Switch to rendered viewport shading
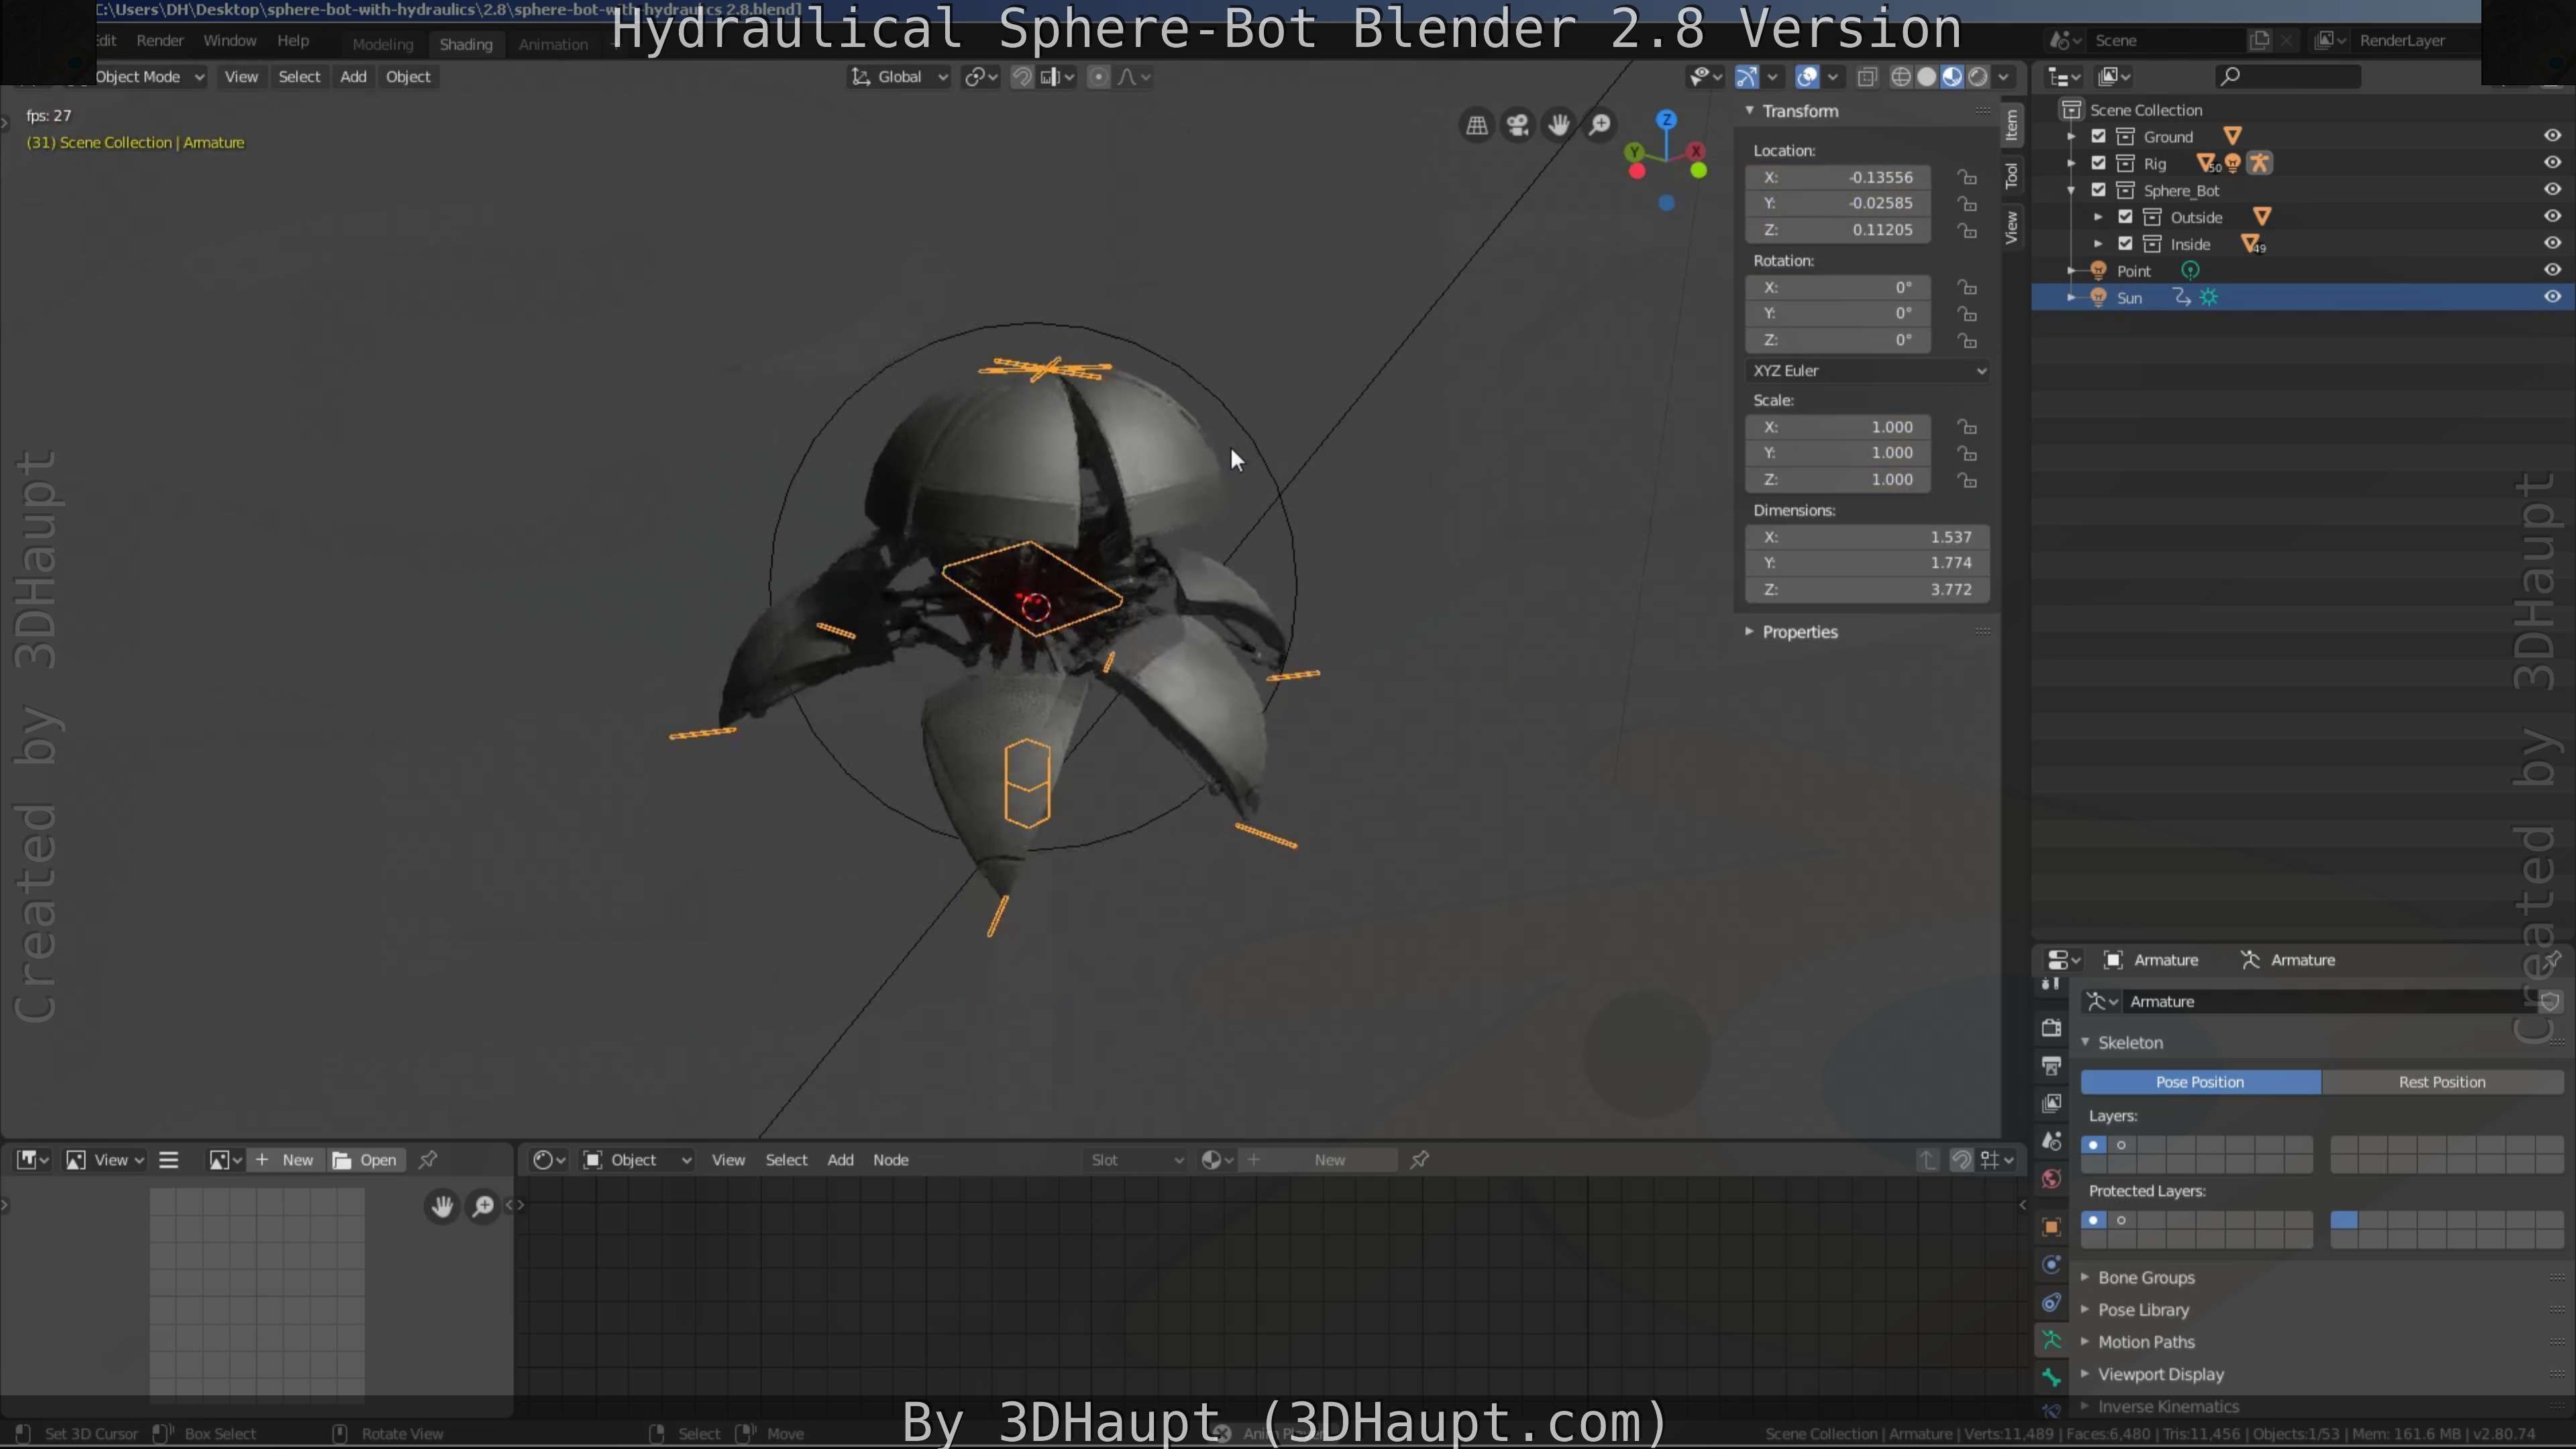 click(x=1978, y=77)
